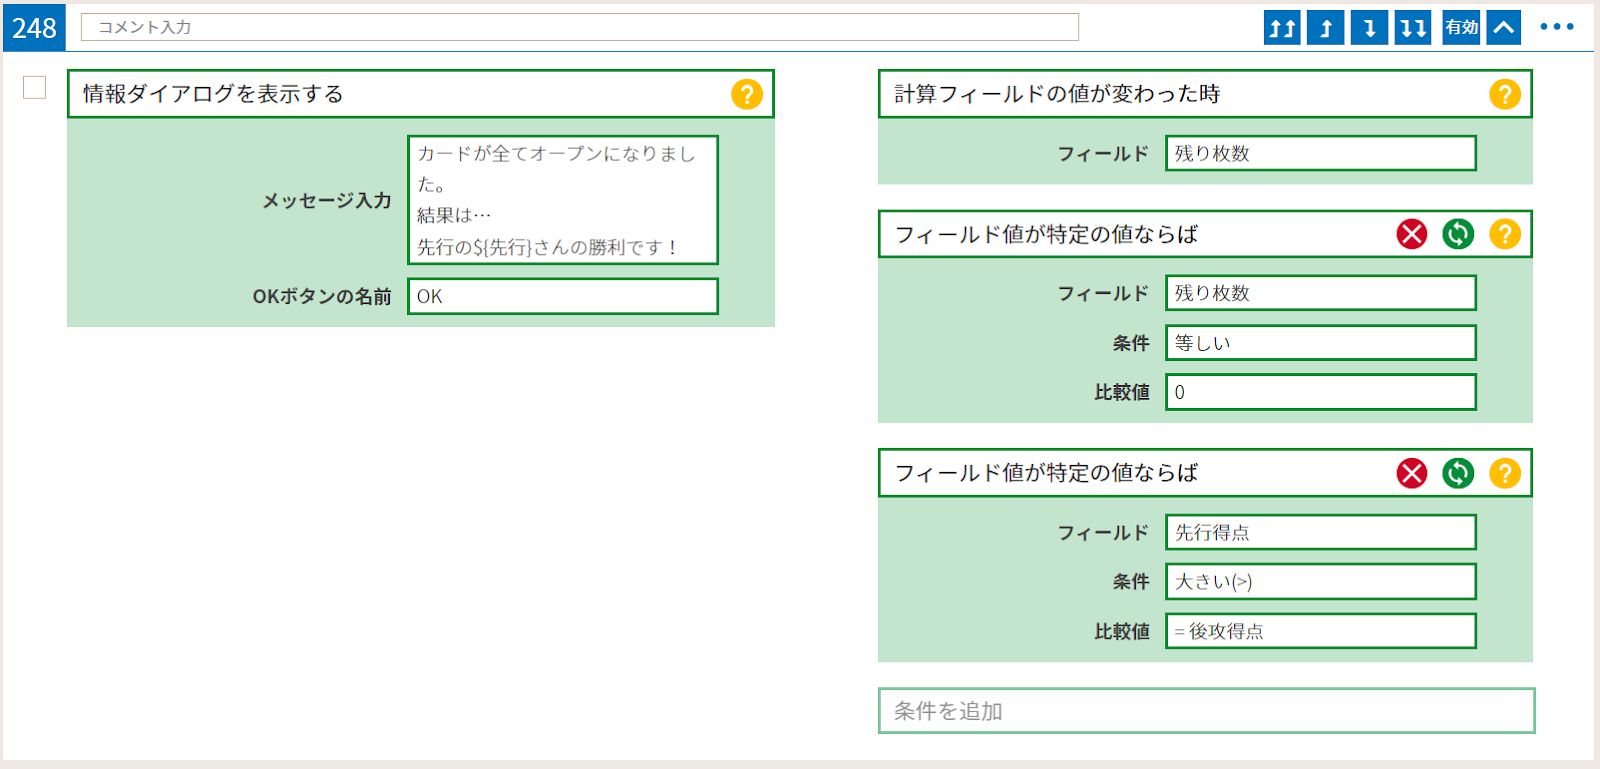Image resolution: width=1600 pixels, height=769 pixels.
Task: Collapse row 248 with the chevron button
Action: point(1504,27)
